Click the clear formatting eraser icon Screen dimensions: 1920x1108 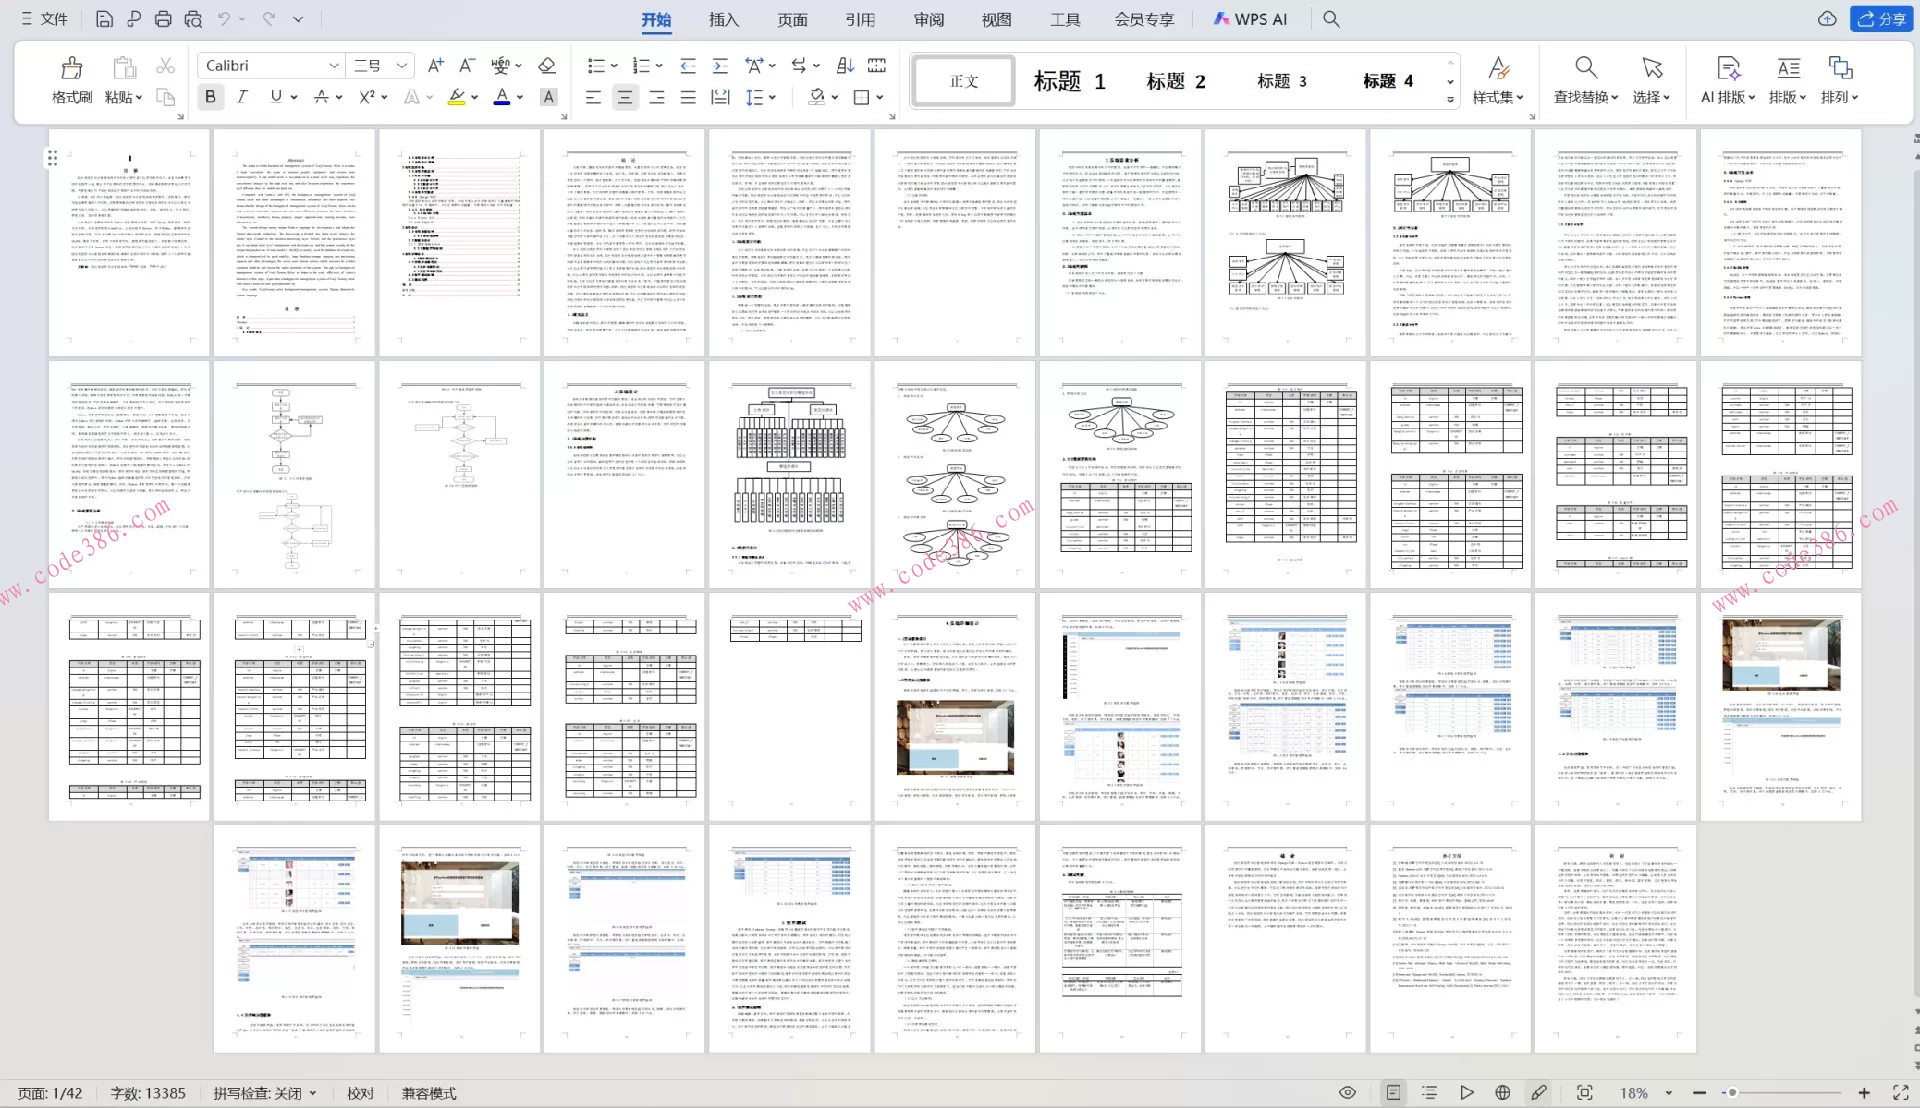coord(546,66)
